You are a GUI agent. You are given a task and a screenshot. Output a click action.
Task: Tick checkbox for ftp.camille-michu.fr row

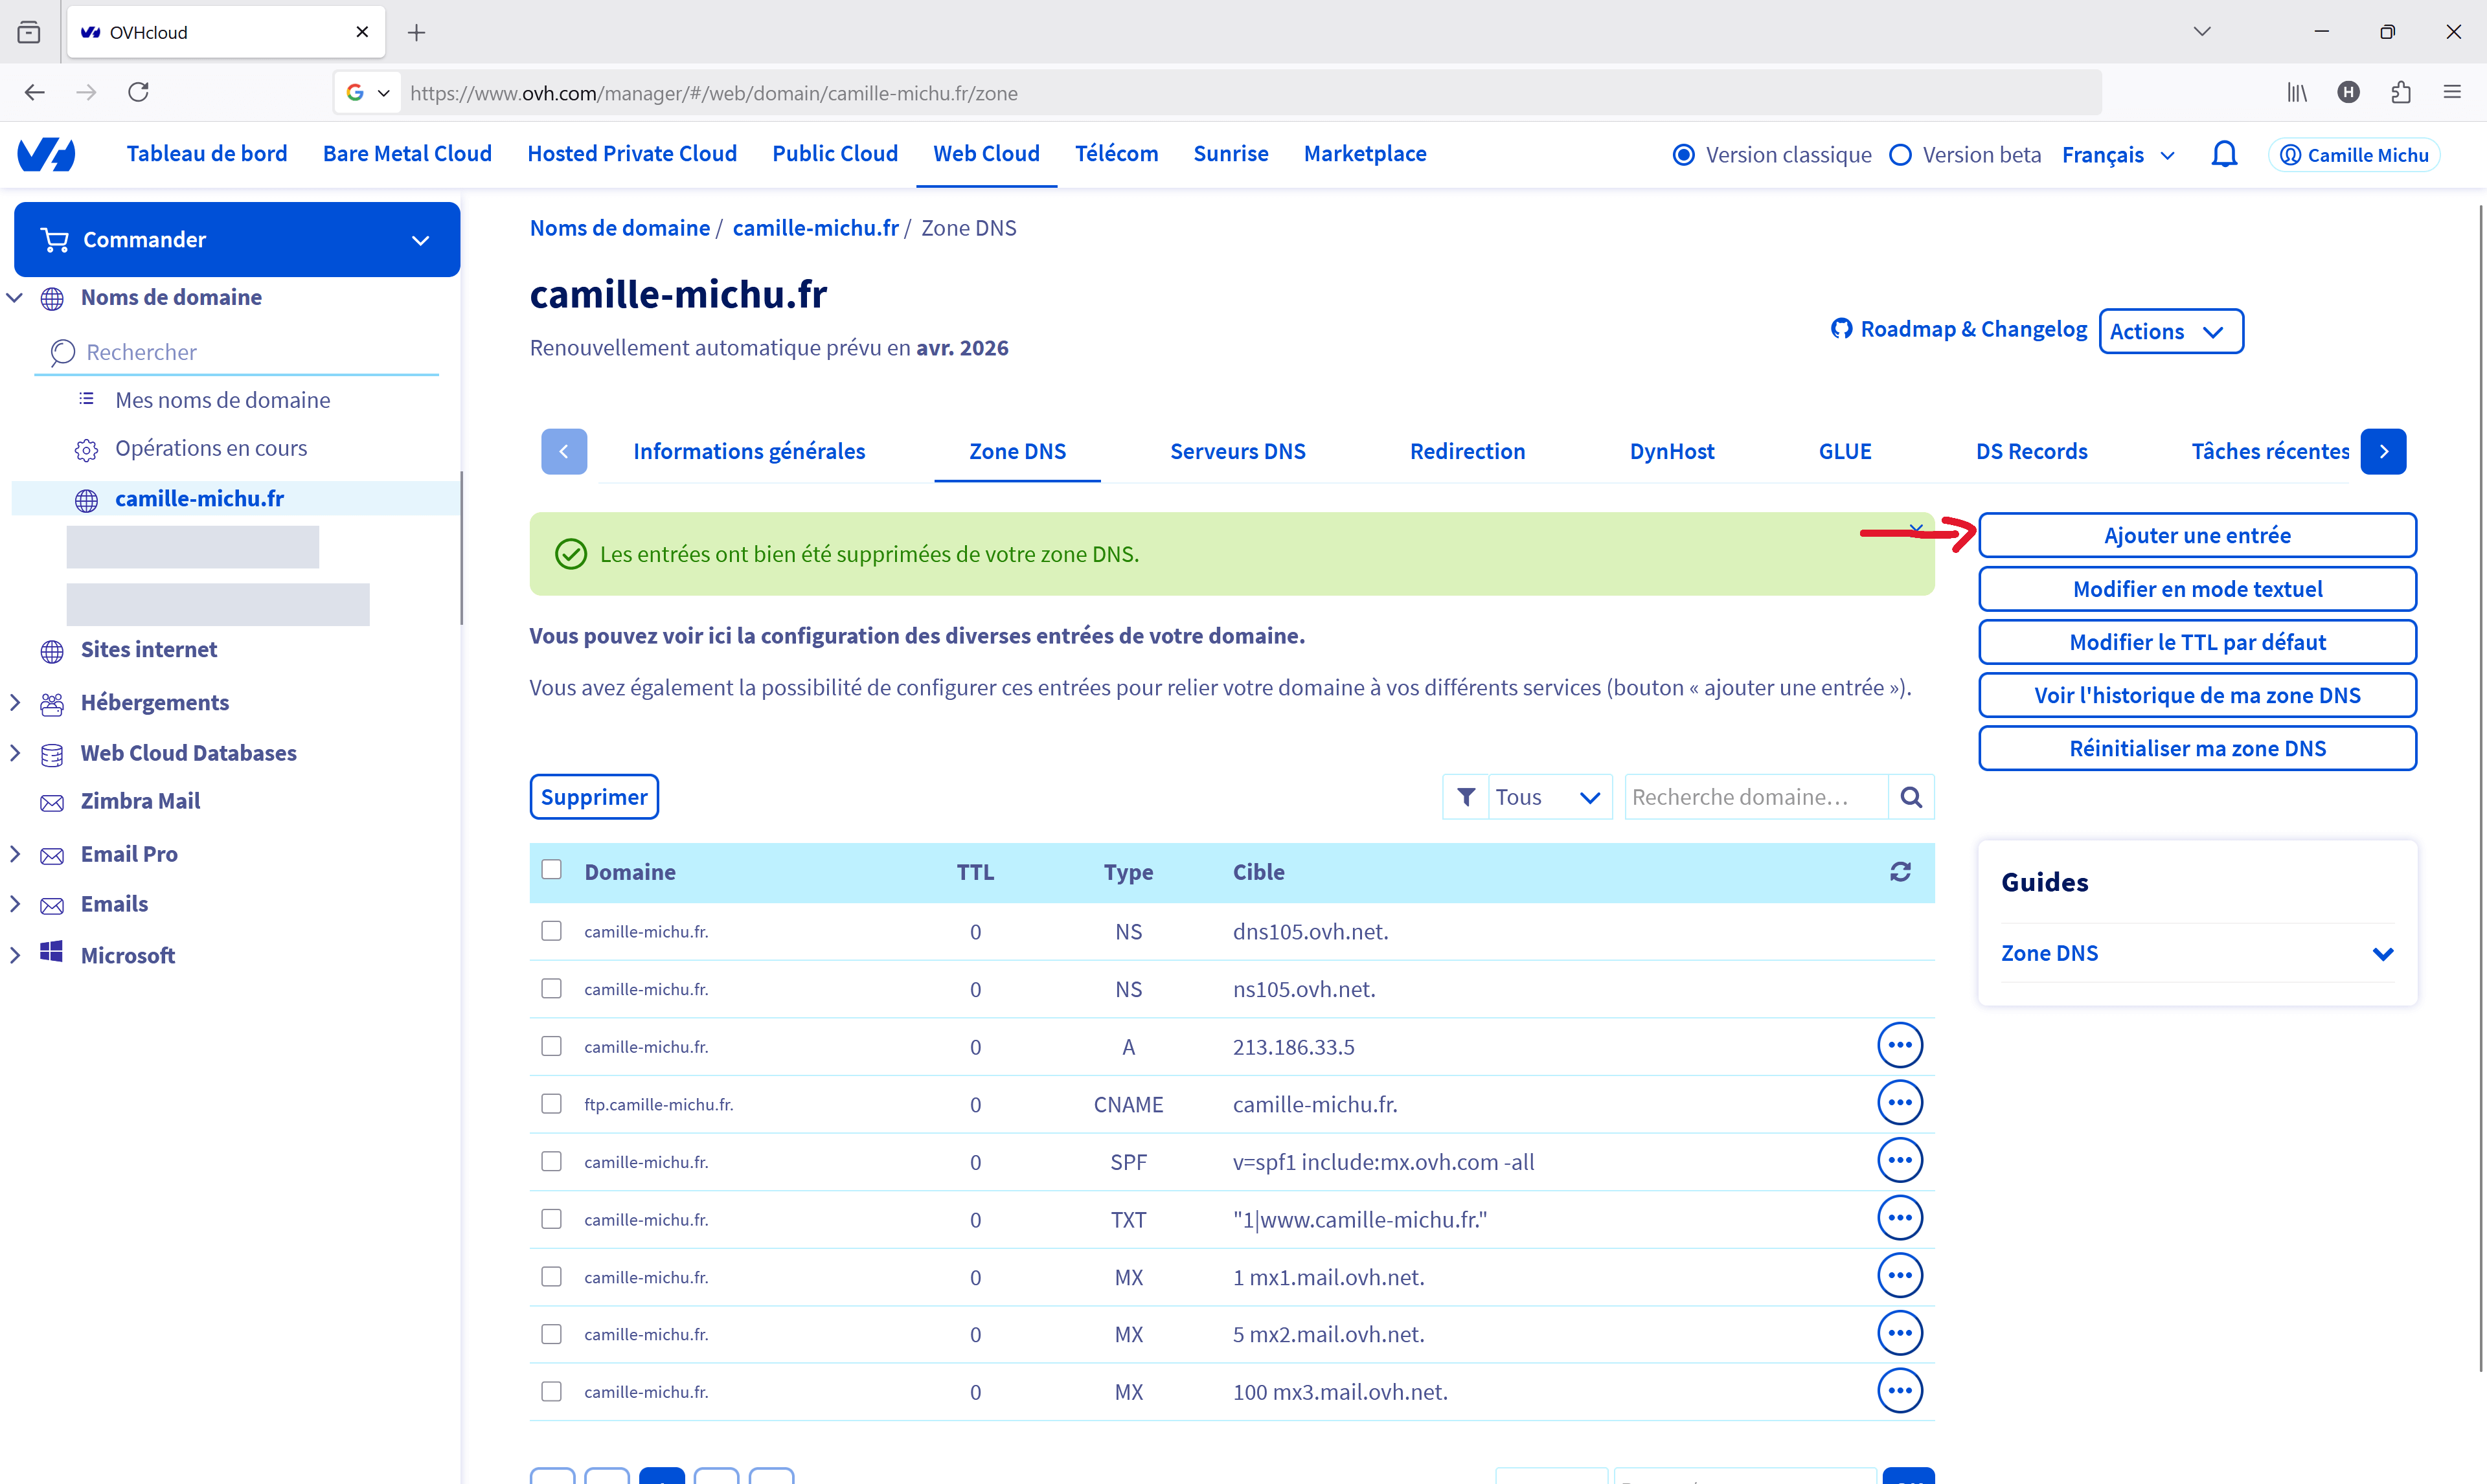[551, 1104]
